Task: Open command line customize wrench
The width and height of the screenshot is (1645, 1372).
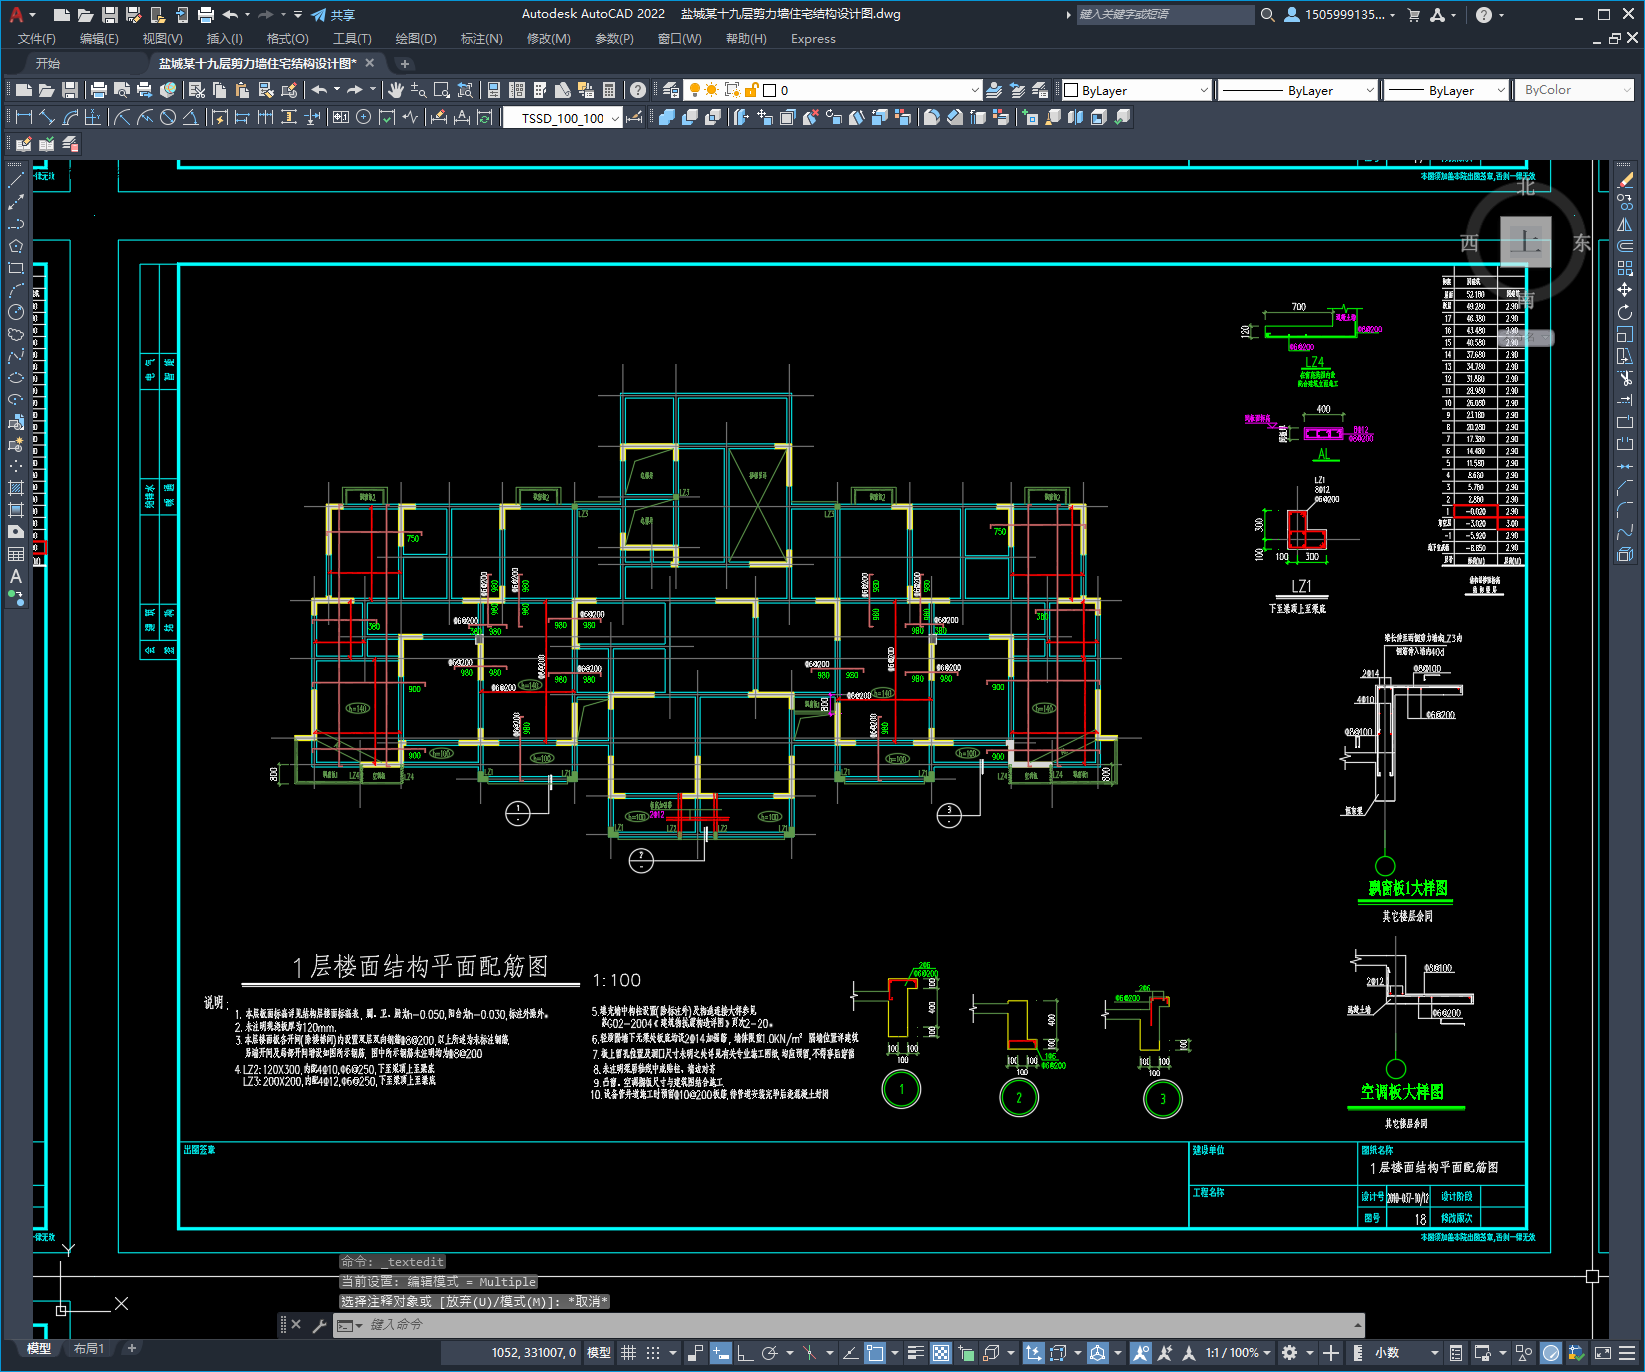Action: pos(320,1325)
